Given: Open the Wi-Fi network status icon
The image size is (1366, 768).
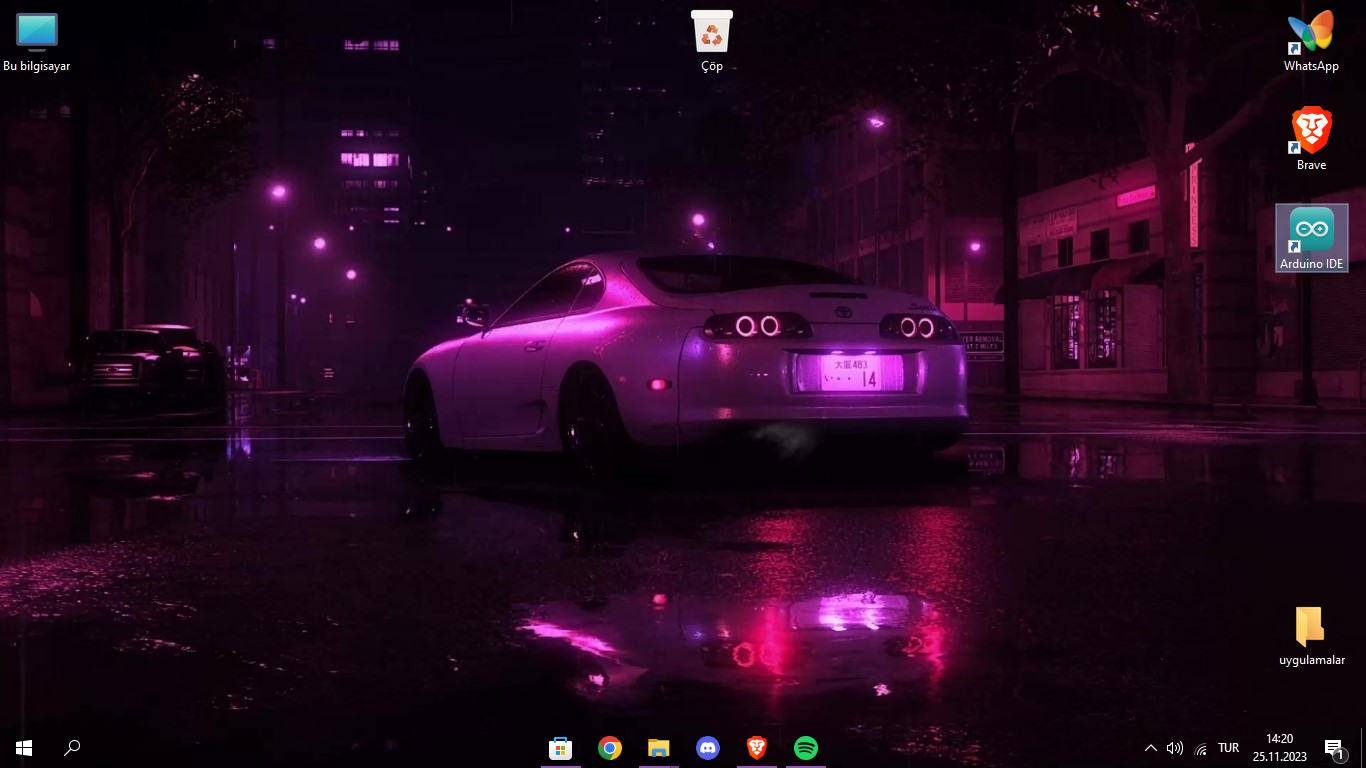Looking at the screenshot, I should (x=1200, y=747).
